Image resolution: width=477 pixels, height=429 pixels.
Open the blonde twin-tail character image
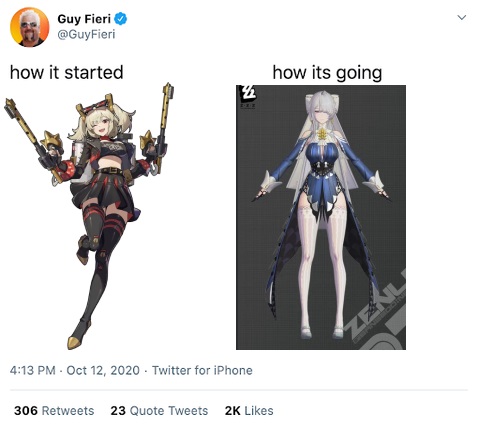click(x=90, y=216)
